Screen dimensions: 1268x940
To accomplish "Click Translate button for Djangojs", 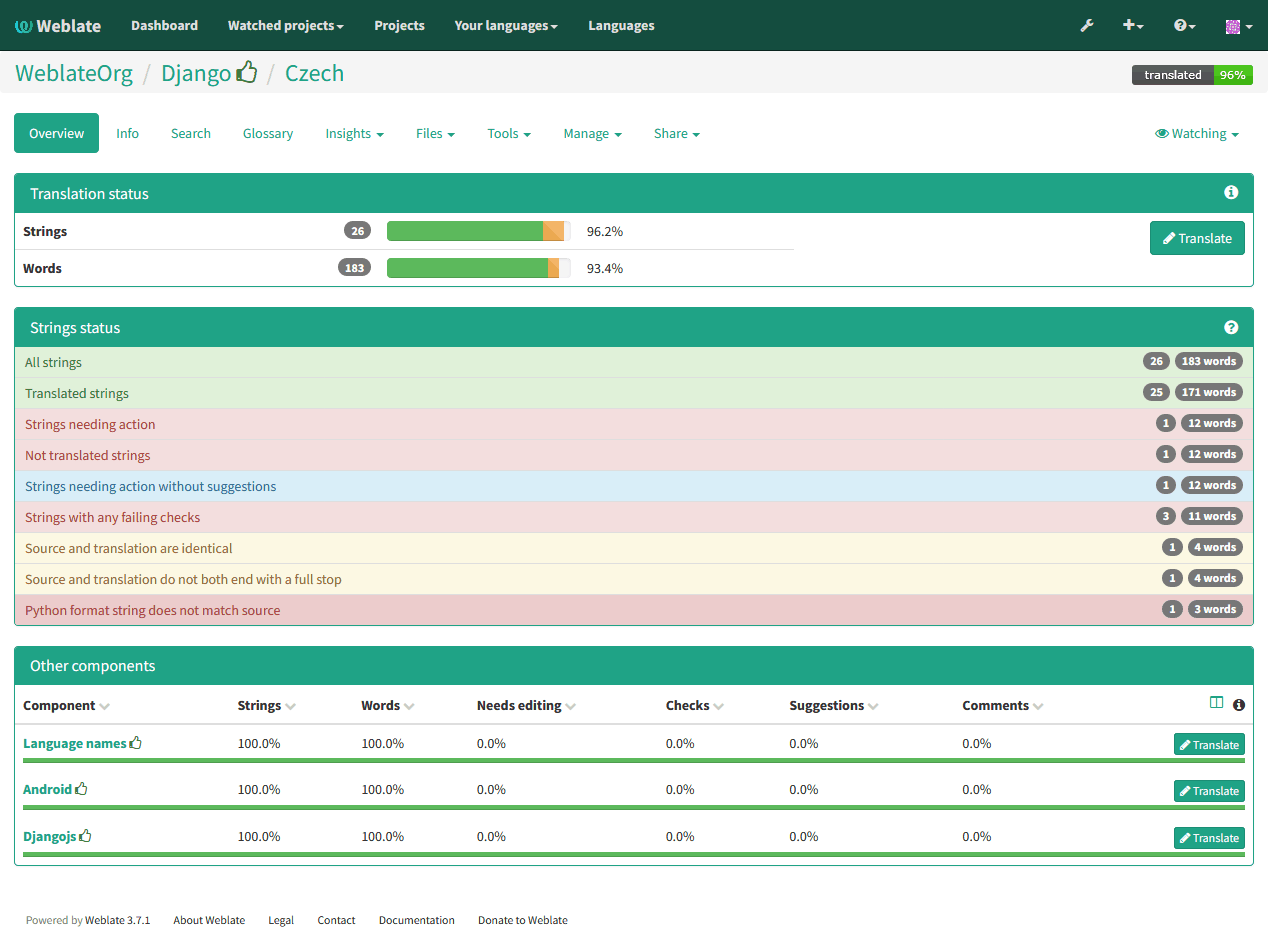I will pos(1209,837).
